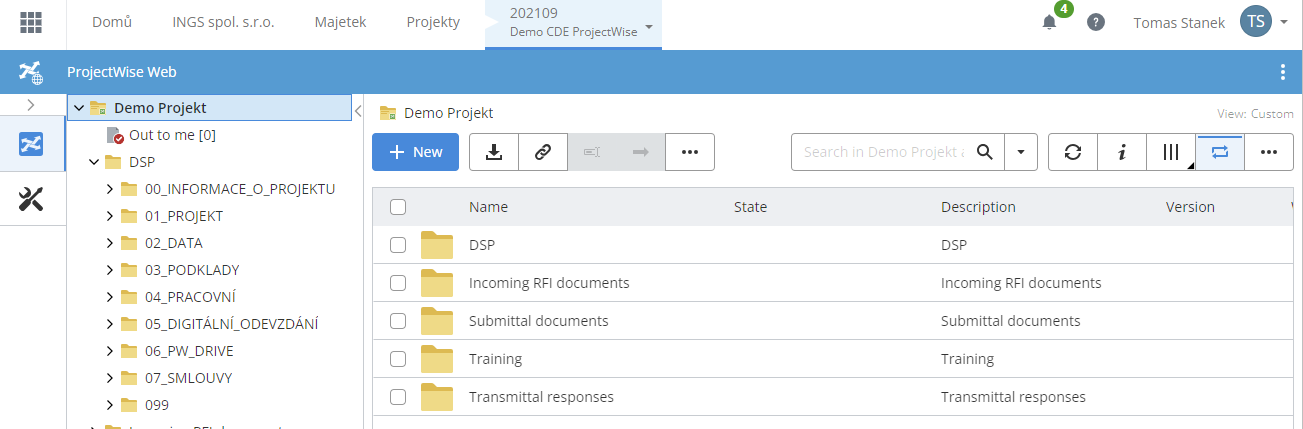This screenshot has height=429, width=1303.
Task: Click the search in Demo Projekt field
Action: point(884,152)
